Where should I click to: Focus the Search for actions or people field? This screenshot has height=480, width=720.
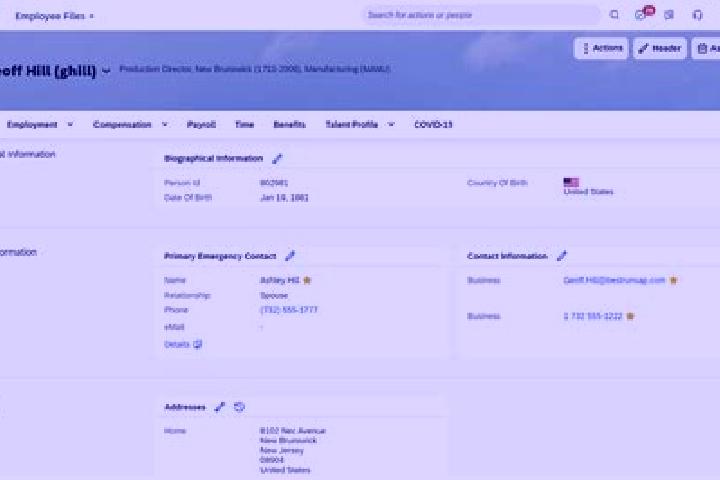point(481,15)
